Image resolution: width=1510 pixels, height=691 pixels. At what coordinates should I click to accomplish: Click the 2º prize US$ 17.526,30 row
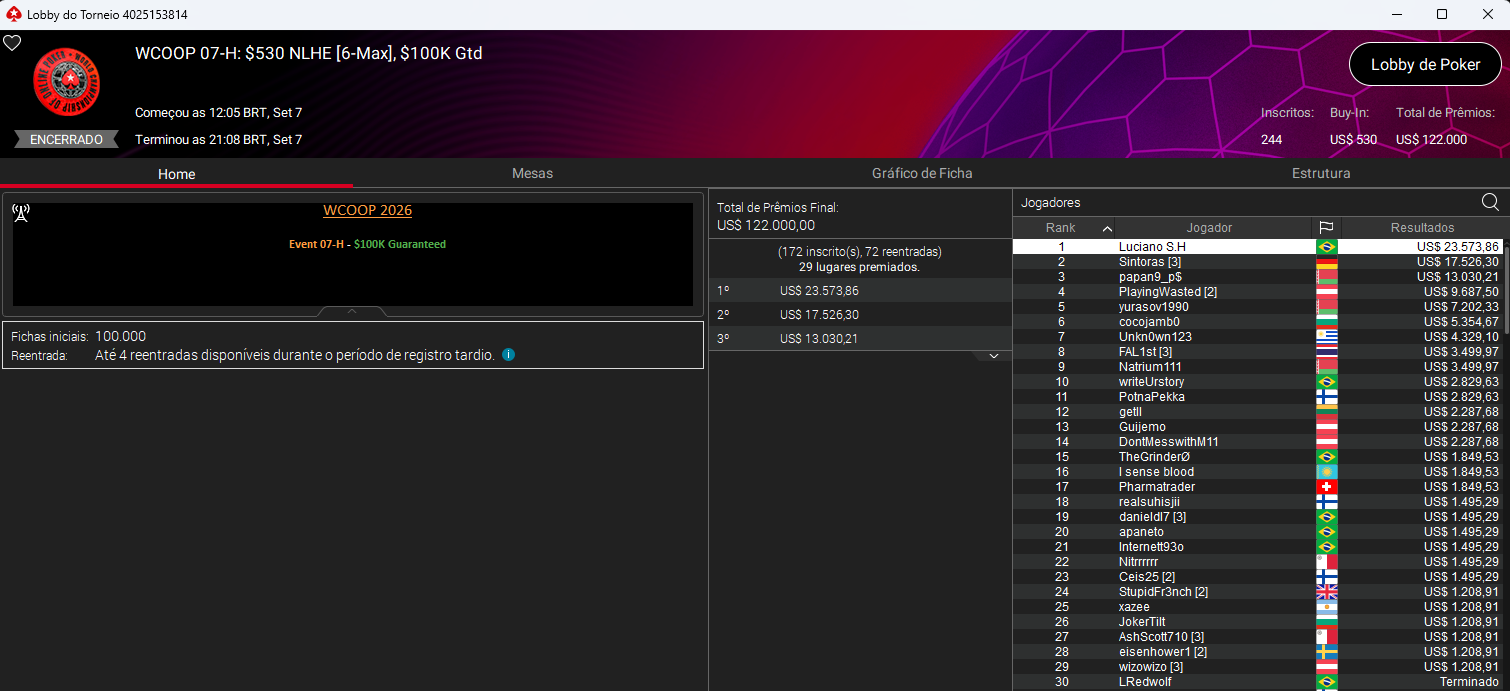(860, 315)
